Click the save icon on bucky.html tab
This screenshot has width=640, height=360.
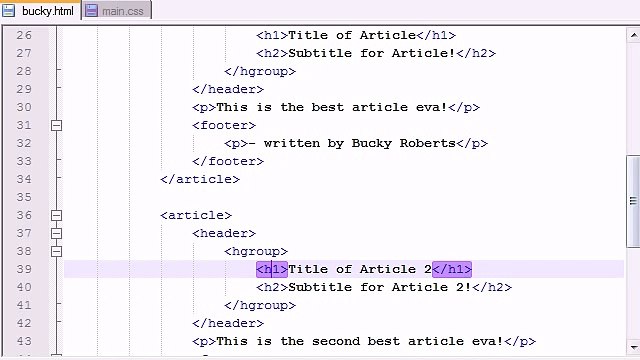click(8, 10)
